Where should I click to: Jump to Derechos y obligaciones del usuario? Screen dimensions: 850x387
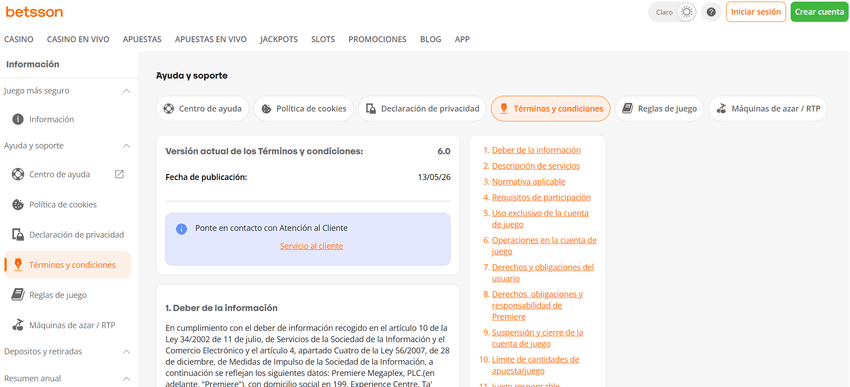click(x=543, y=273)
